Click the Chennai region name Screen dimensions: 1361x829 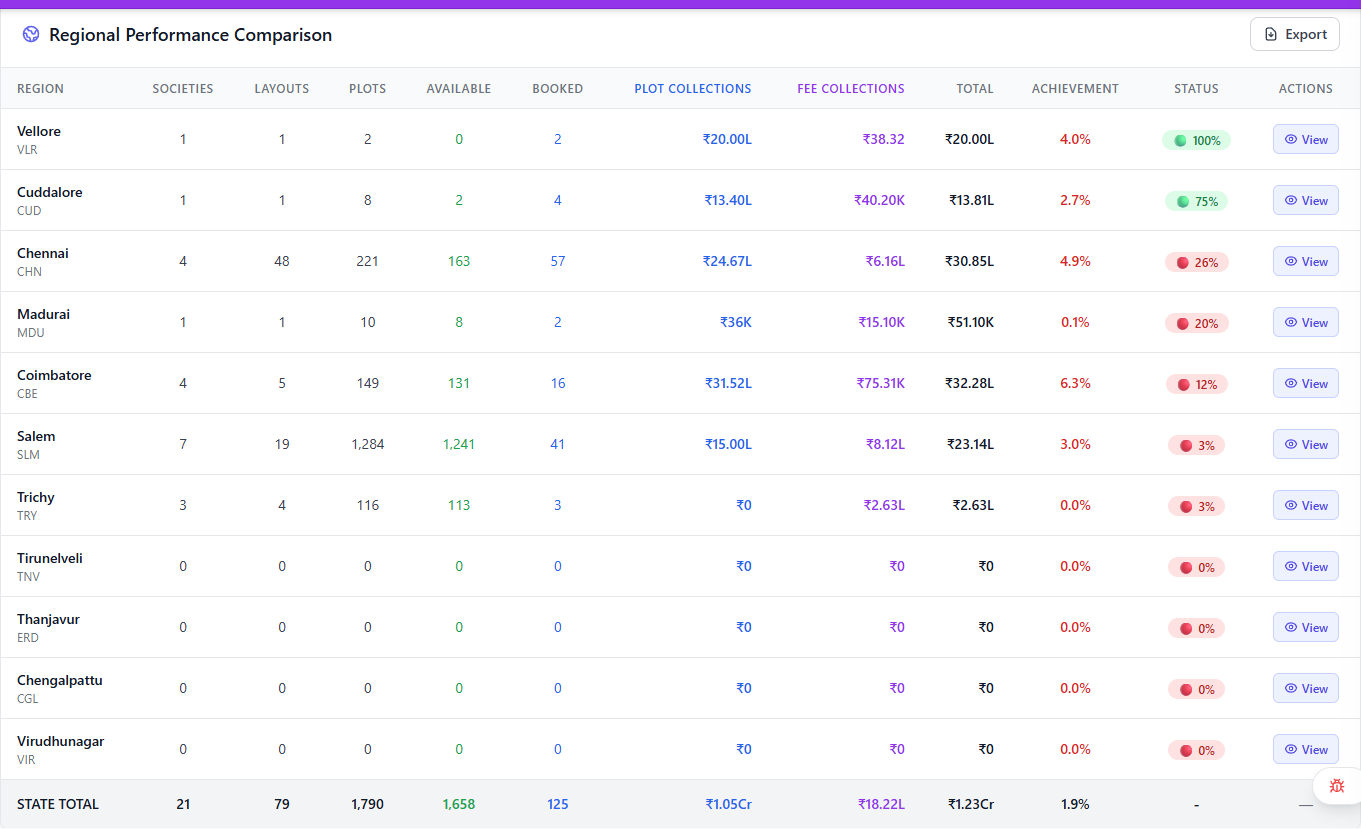(43, 253)
